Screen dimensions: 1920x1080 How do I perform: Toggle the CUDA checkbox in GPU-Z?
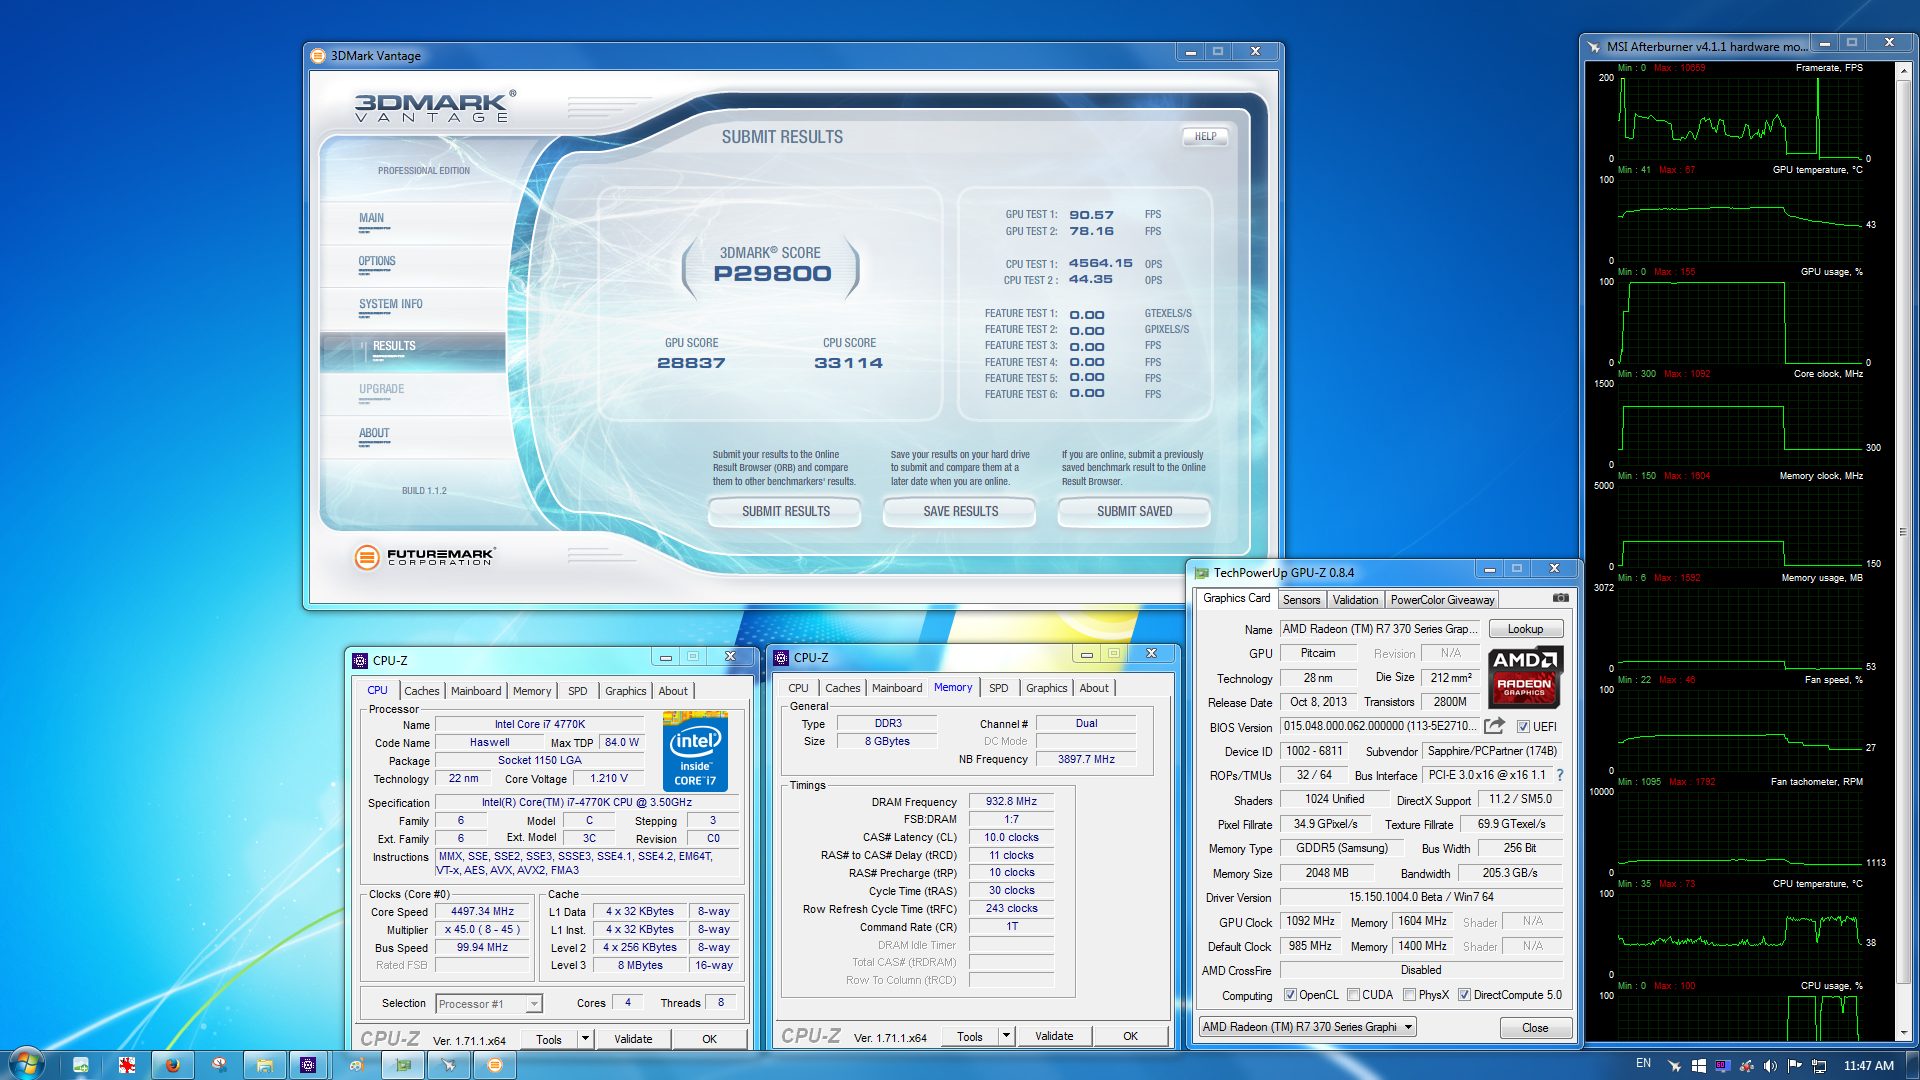tap(1353, 995)
